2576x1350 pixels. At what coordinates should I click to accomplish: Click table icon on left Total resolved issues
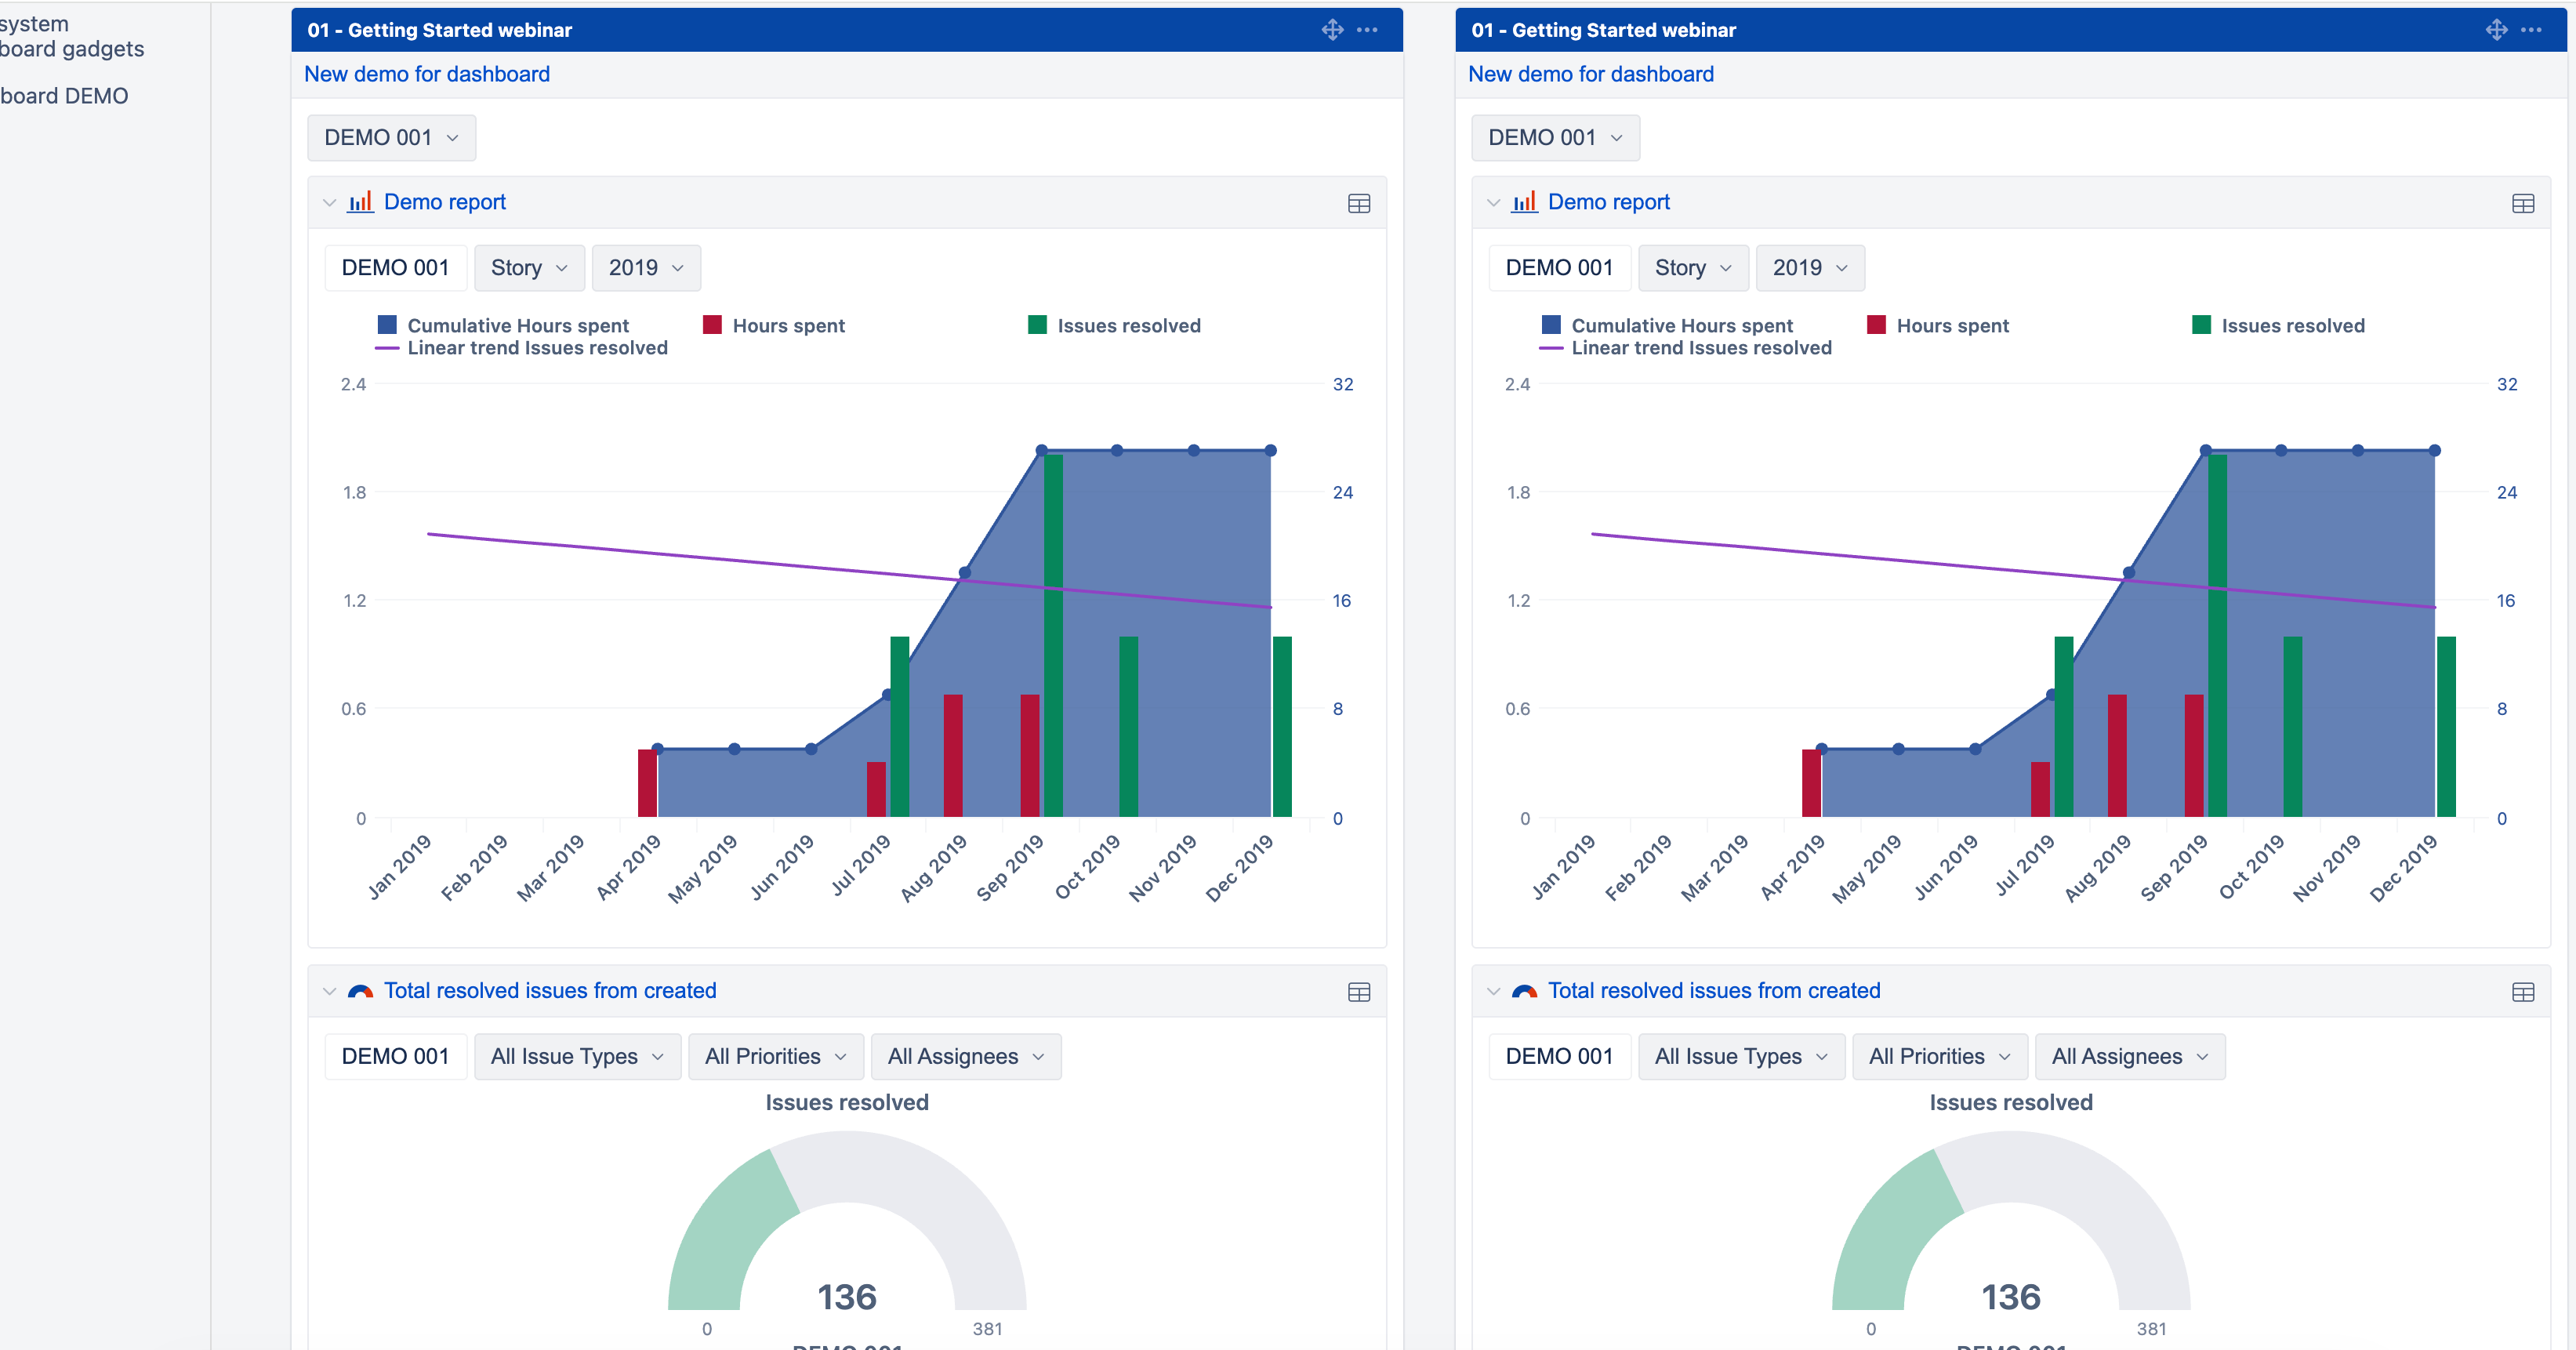point(1359,992)
